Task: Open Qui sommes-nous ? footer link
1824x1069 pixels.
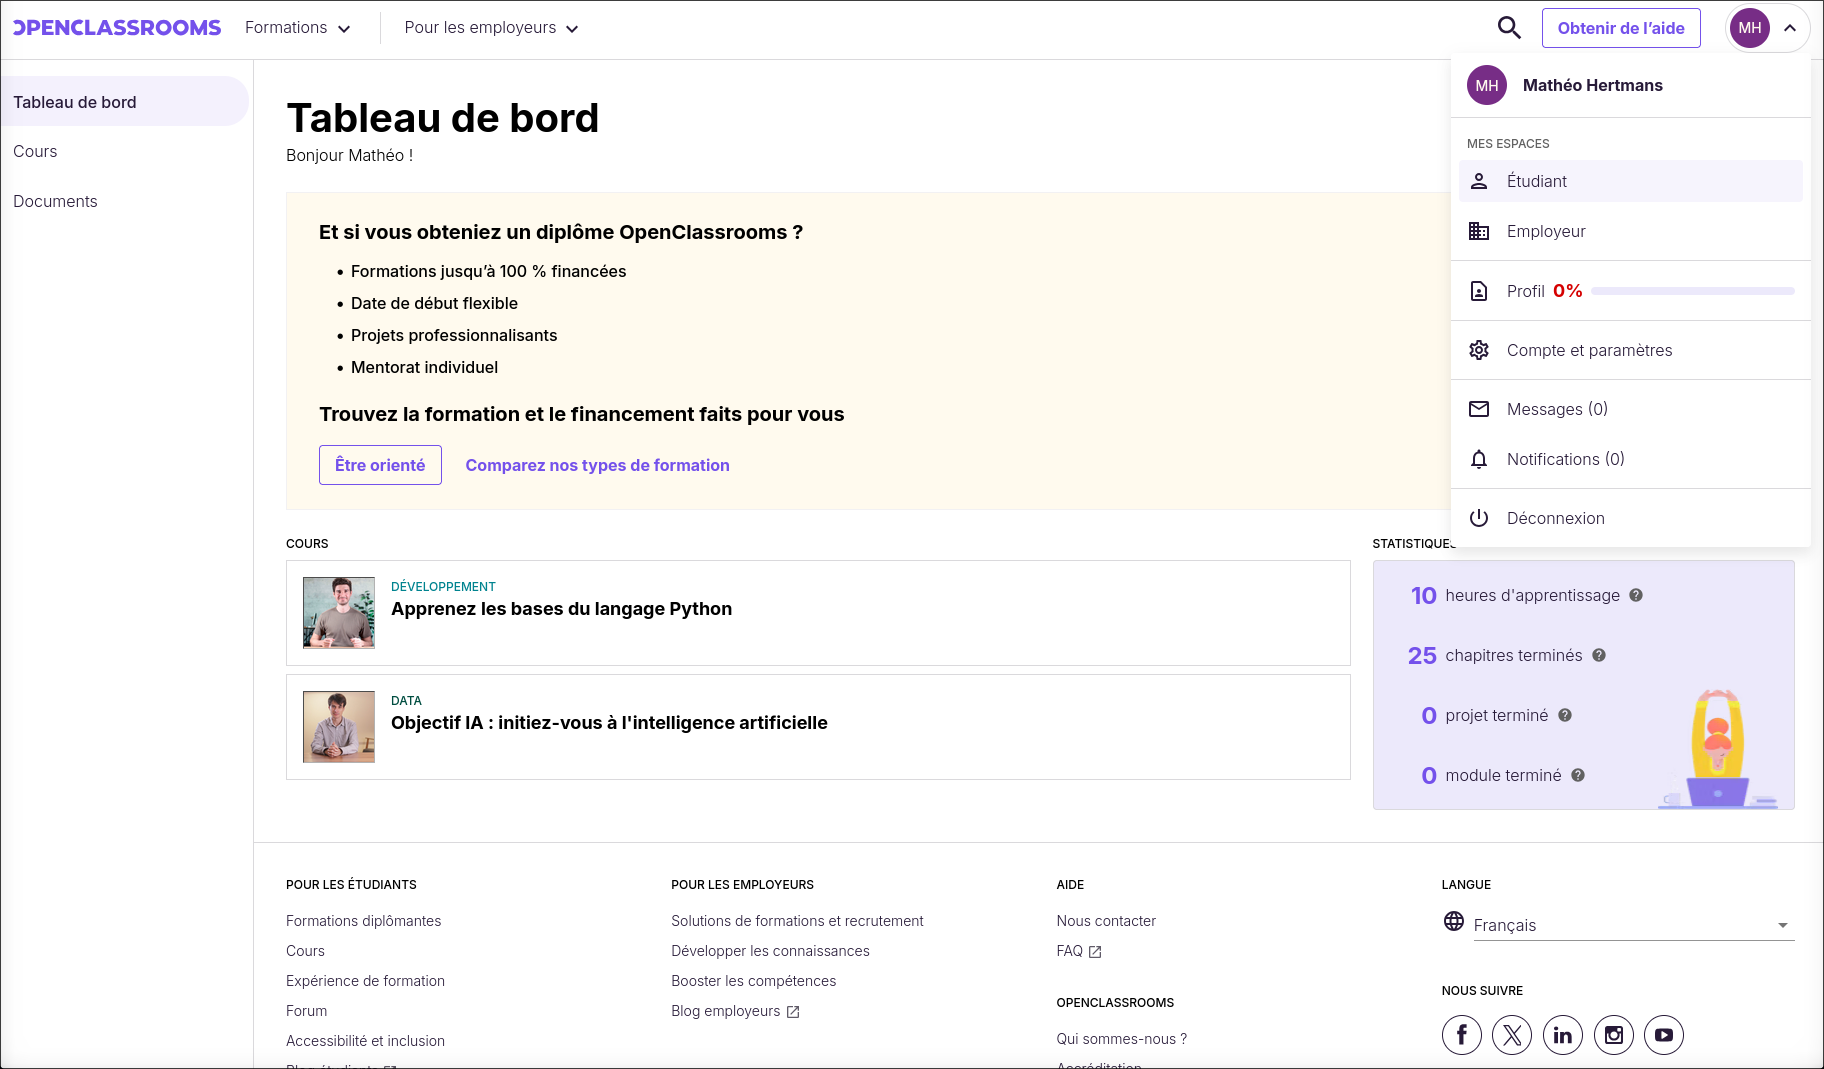Action: 1122,1039
